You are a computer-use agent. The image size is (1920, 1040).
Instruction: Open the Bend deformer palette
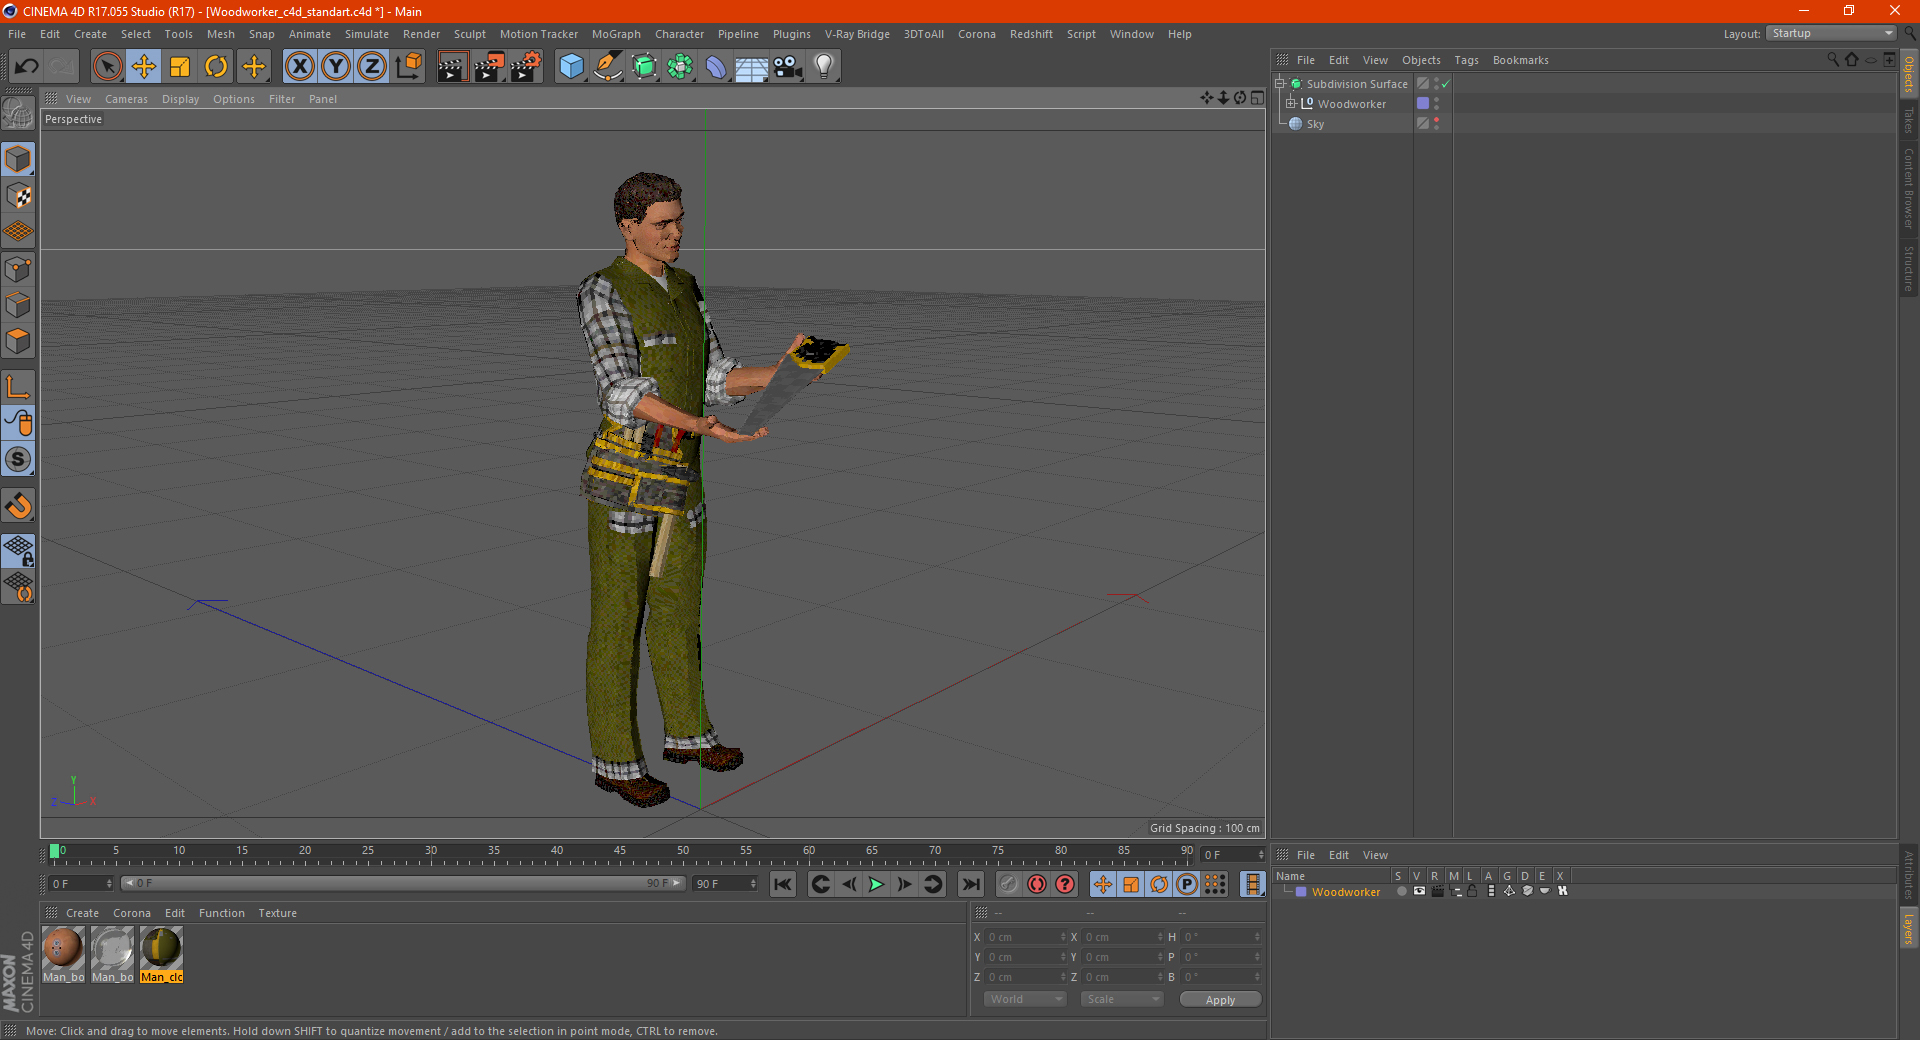[x=716, y=67]
